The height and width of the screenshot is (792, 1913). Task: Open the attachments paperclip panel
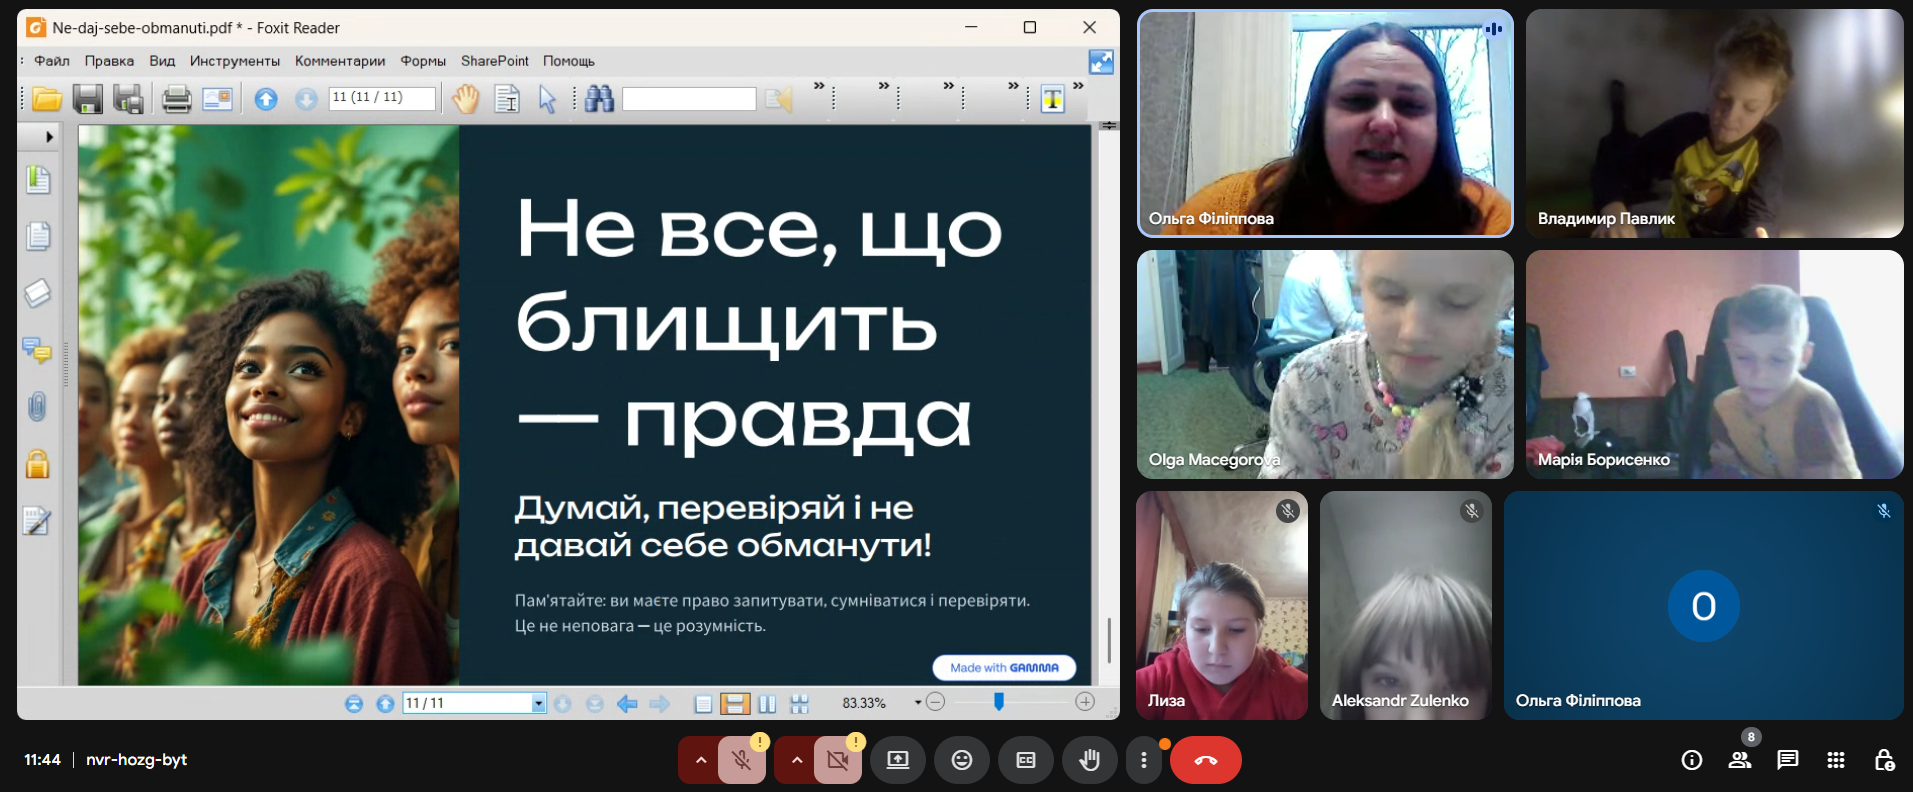[x=37, y=407]
